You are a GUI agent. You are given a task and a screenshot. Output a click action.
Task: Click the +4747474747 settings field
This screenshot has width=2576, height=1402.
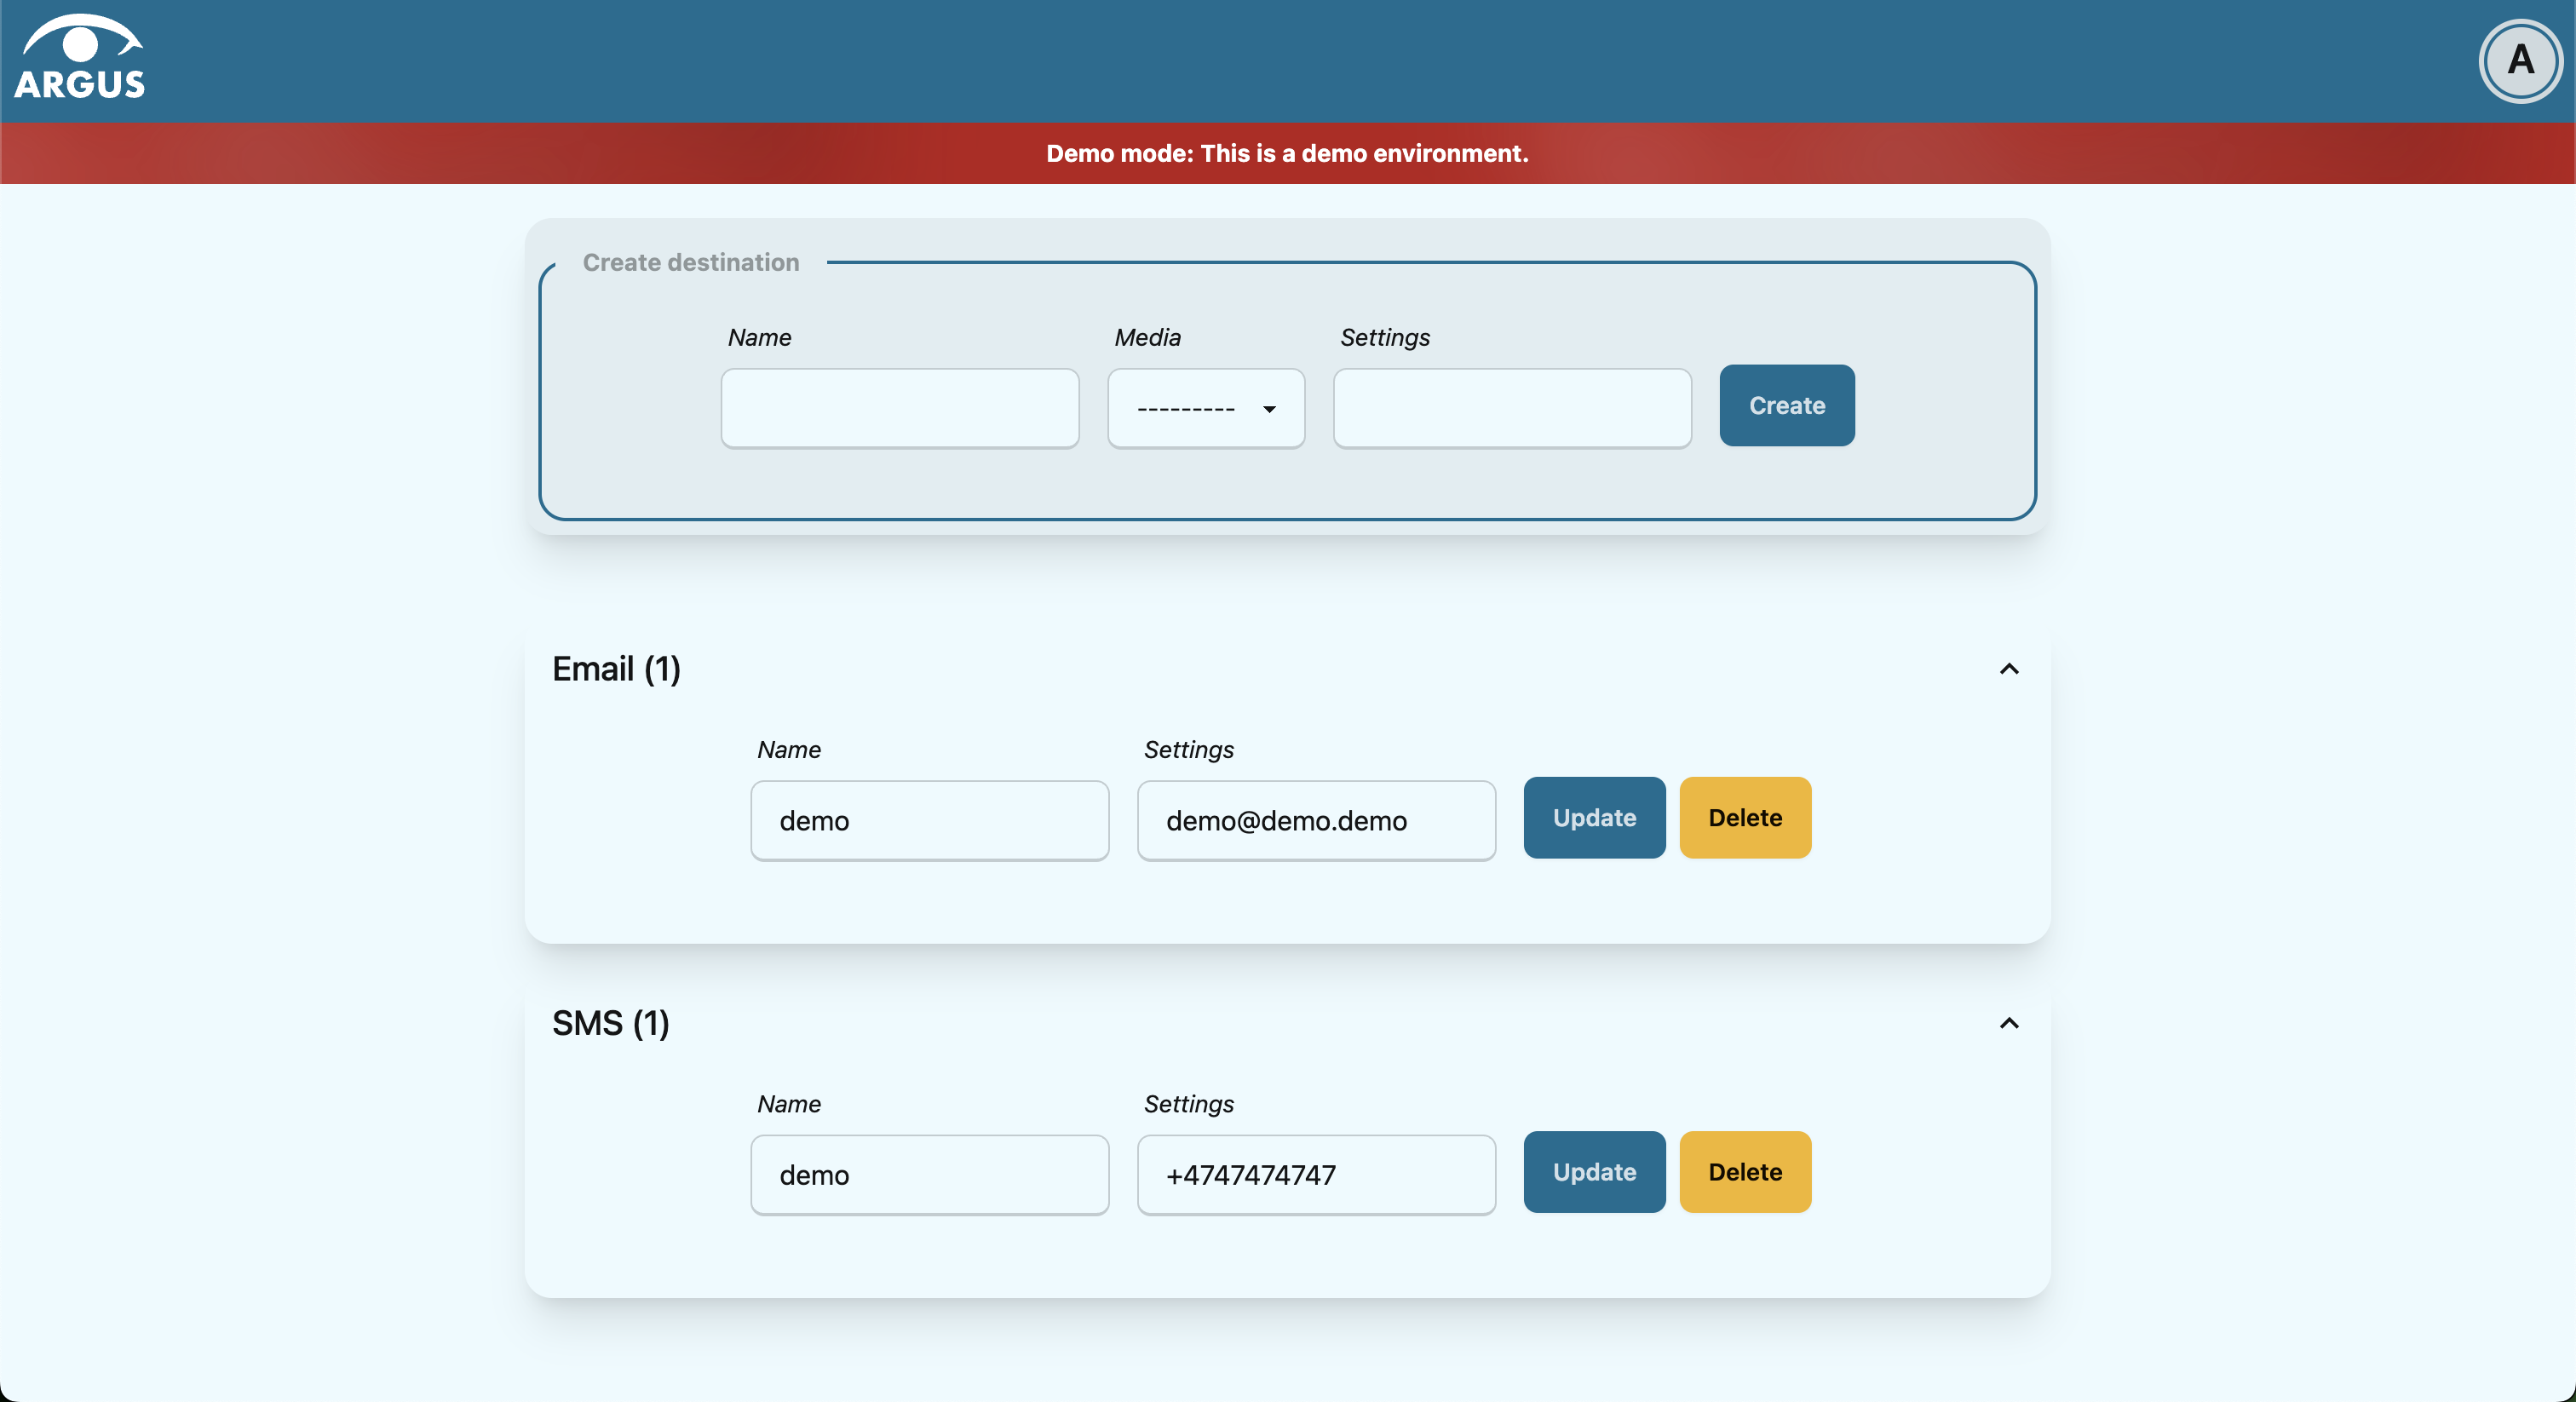1316,1174
